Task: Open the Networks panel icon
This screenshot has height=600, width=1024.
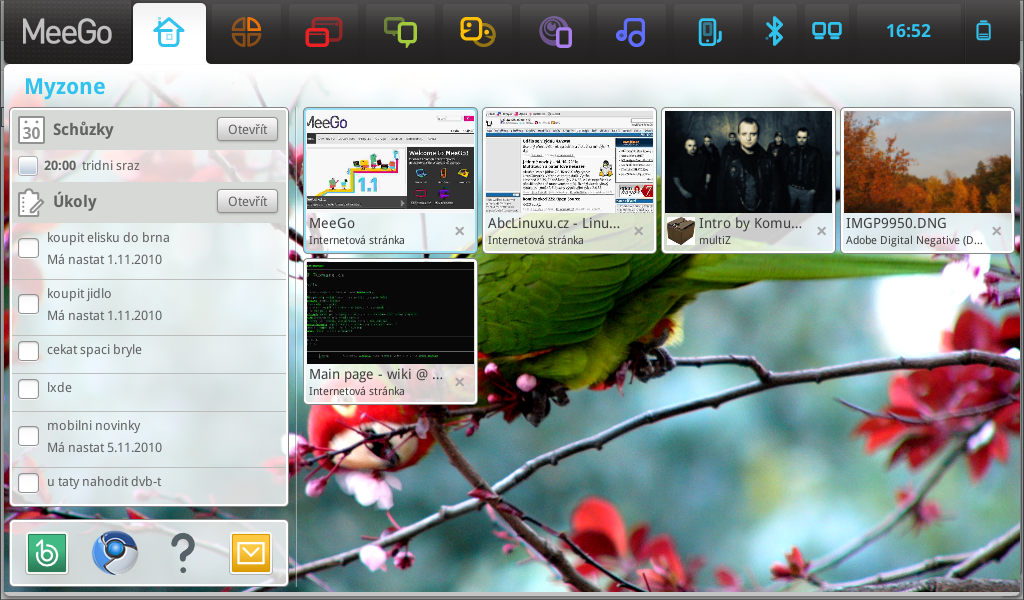Action: pos(827,31)
